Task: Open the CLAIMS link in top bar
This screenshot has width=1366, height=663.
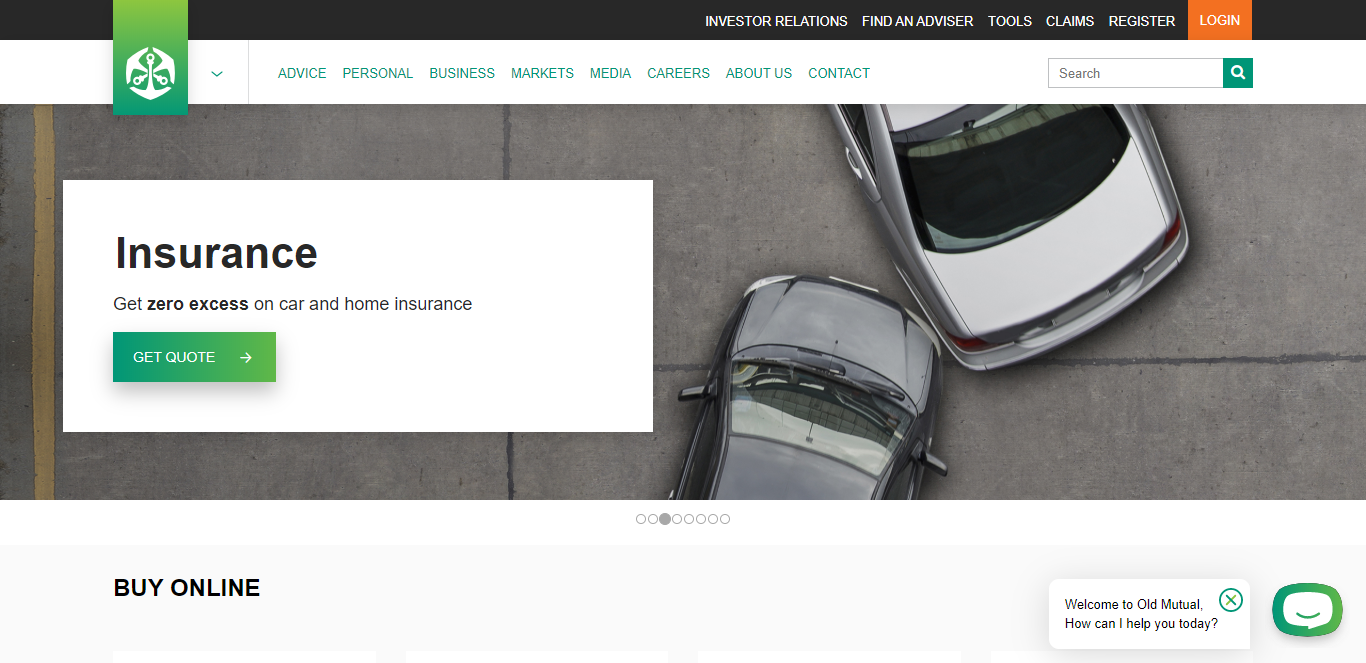Action: click(x=1070, y=21)
